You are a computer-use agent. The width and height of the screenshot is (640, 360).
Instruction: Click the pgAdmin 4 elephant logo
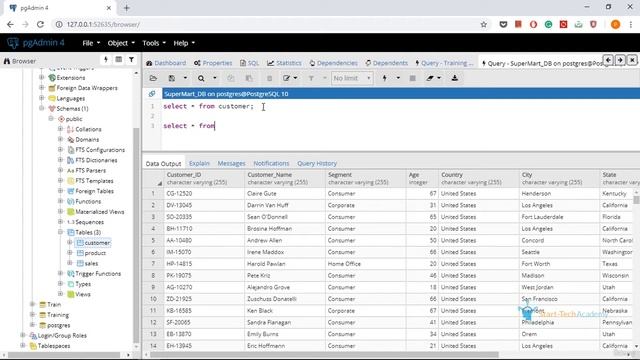coord(13,43)
